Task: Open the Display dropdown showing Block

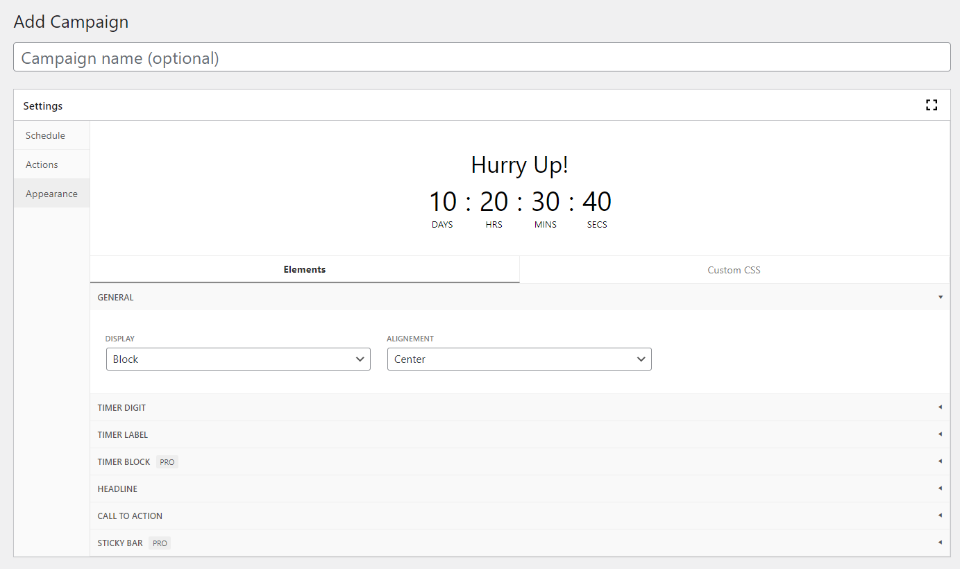Action: 238,359
